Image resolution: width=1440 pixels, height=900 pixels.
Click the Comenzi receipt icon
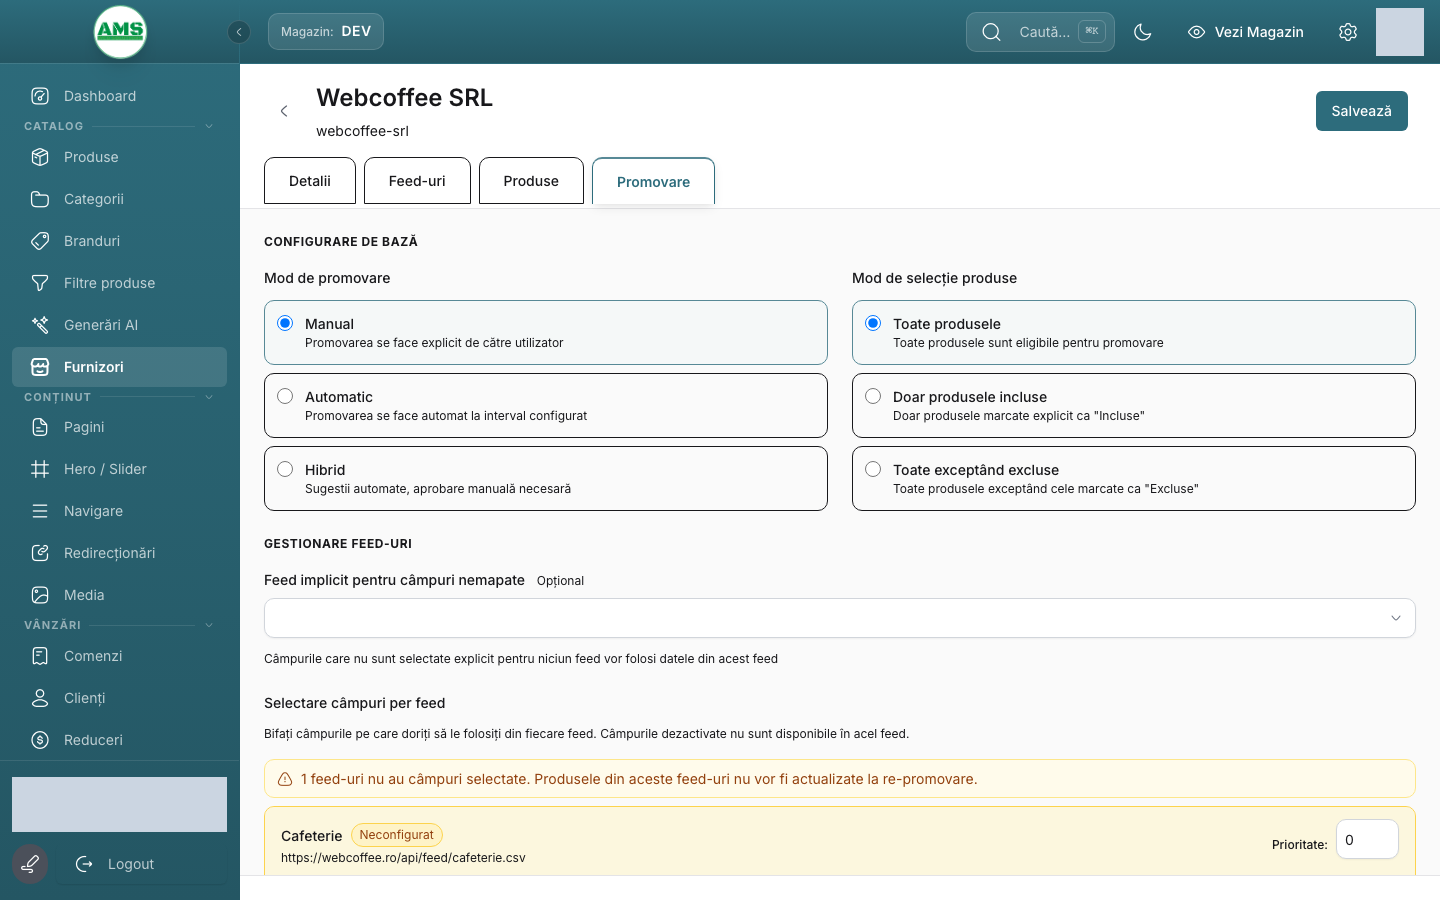click(40, 656)
